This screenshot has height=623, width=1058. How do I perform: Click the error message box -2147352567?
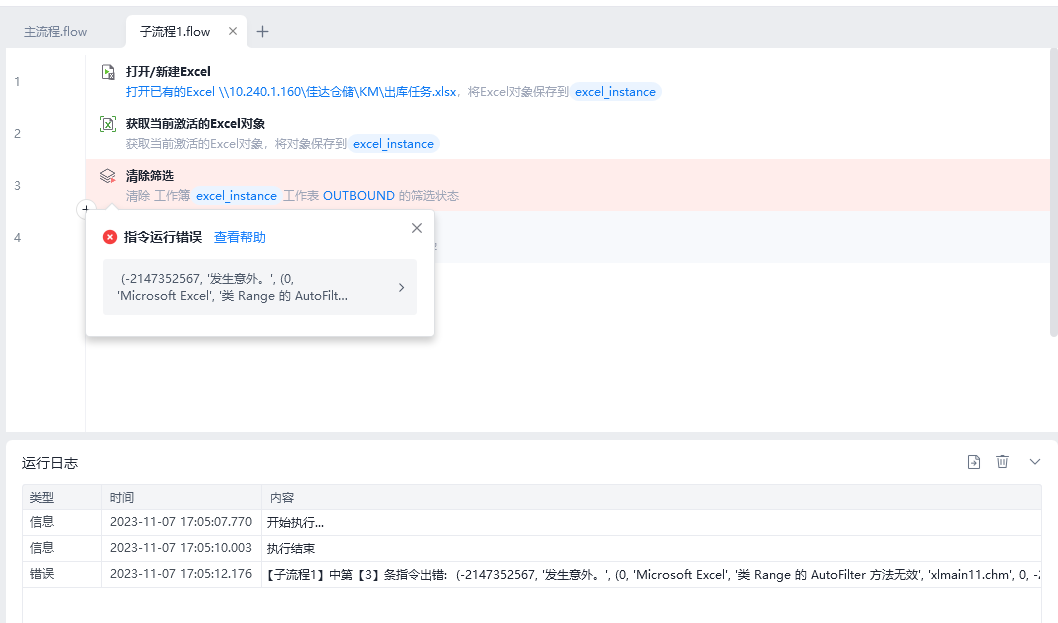point(260,287)
